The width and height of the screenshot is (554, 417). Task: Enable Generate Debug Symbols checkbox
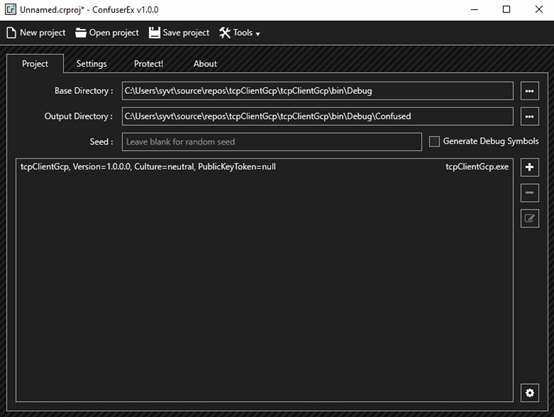pyautogui.click(x=434, y=141)
